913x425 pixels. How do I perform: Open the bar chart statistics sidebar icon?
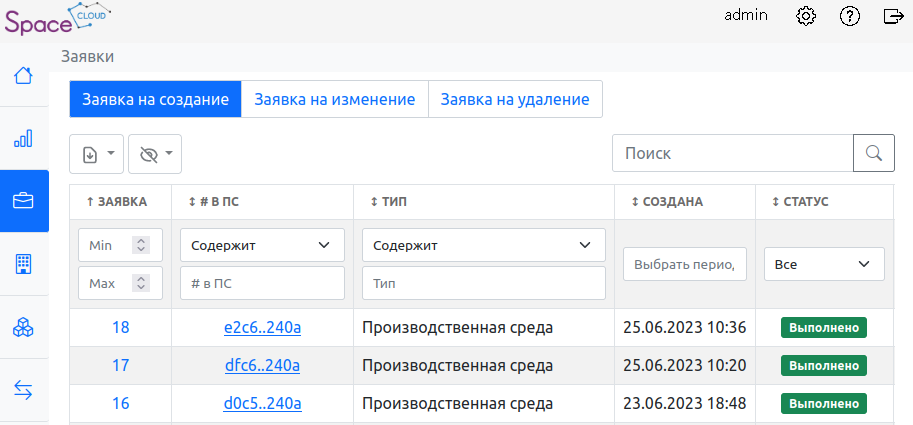click(23, 138)
